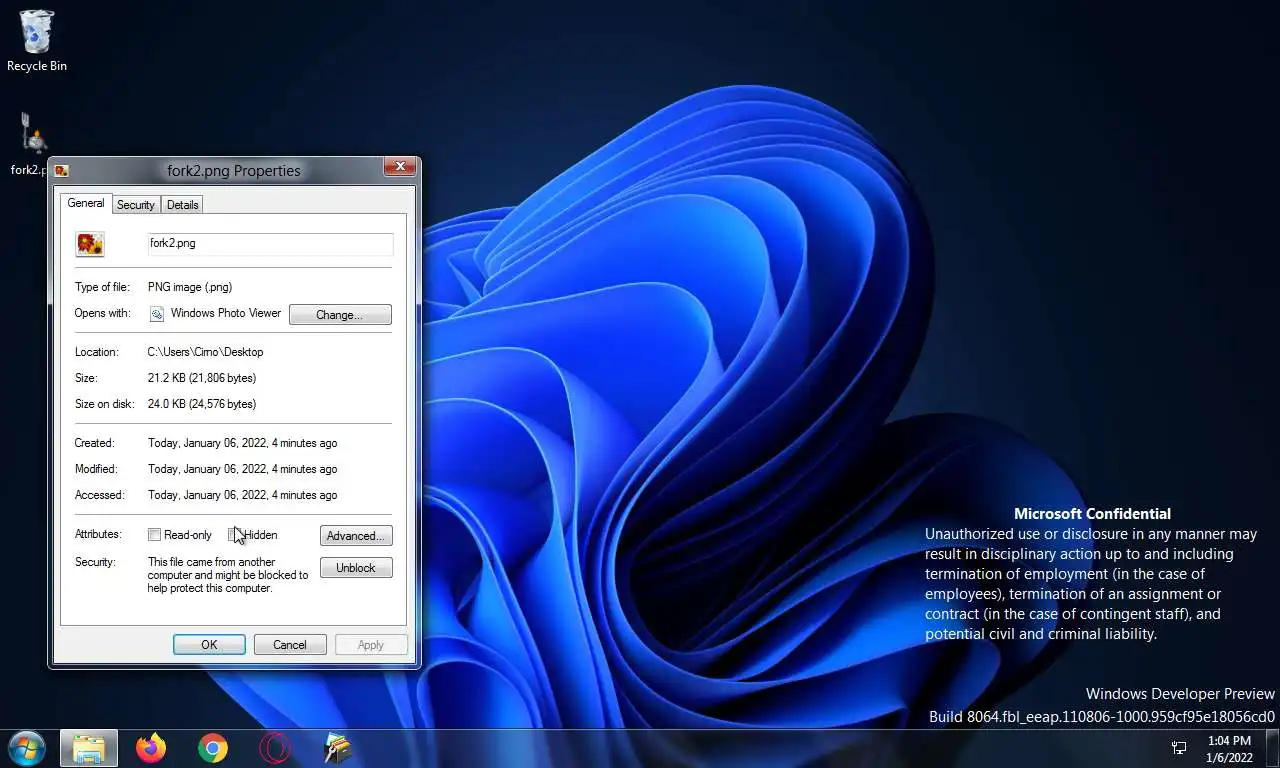Click the network status tray icon
Screen dimensions: 1280x768
1179,748
